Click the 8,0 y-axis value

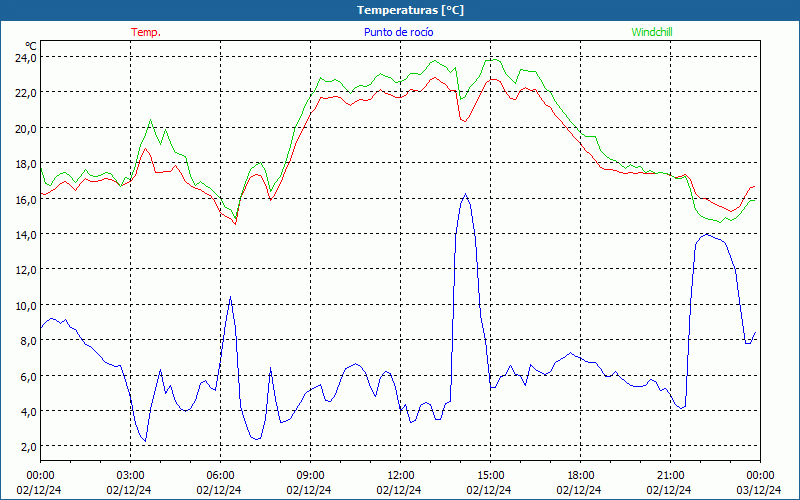tap(29, 341)
